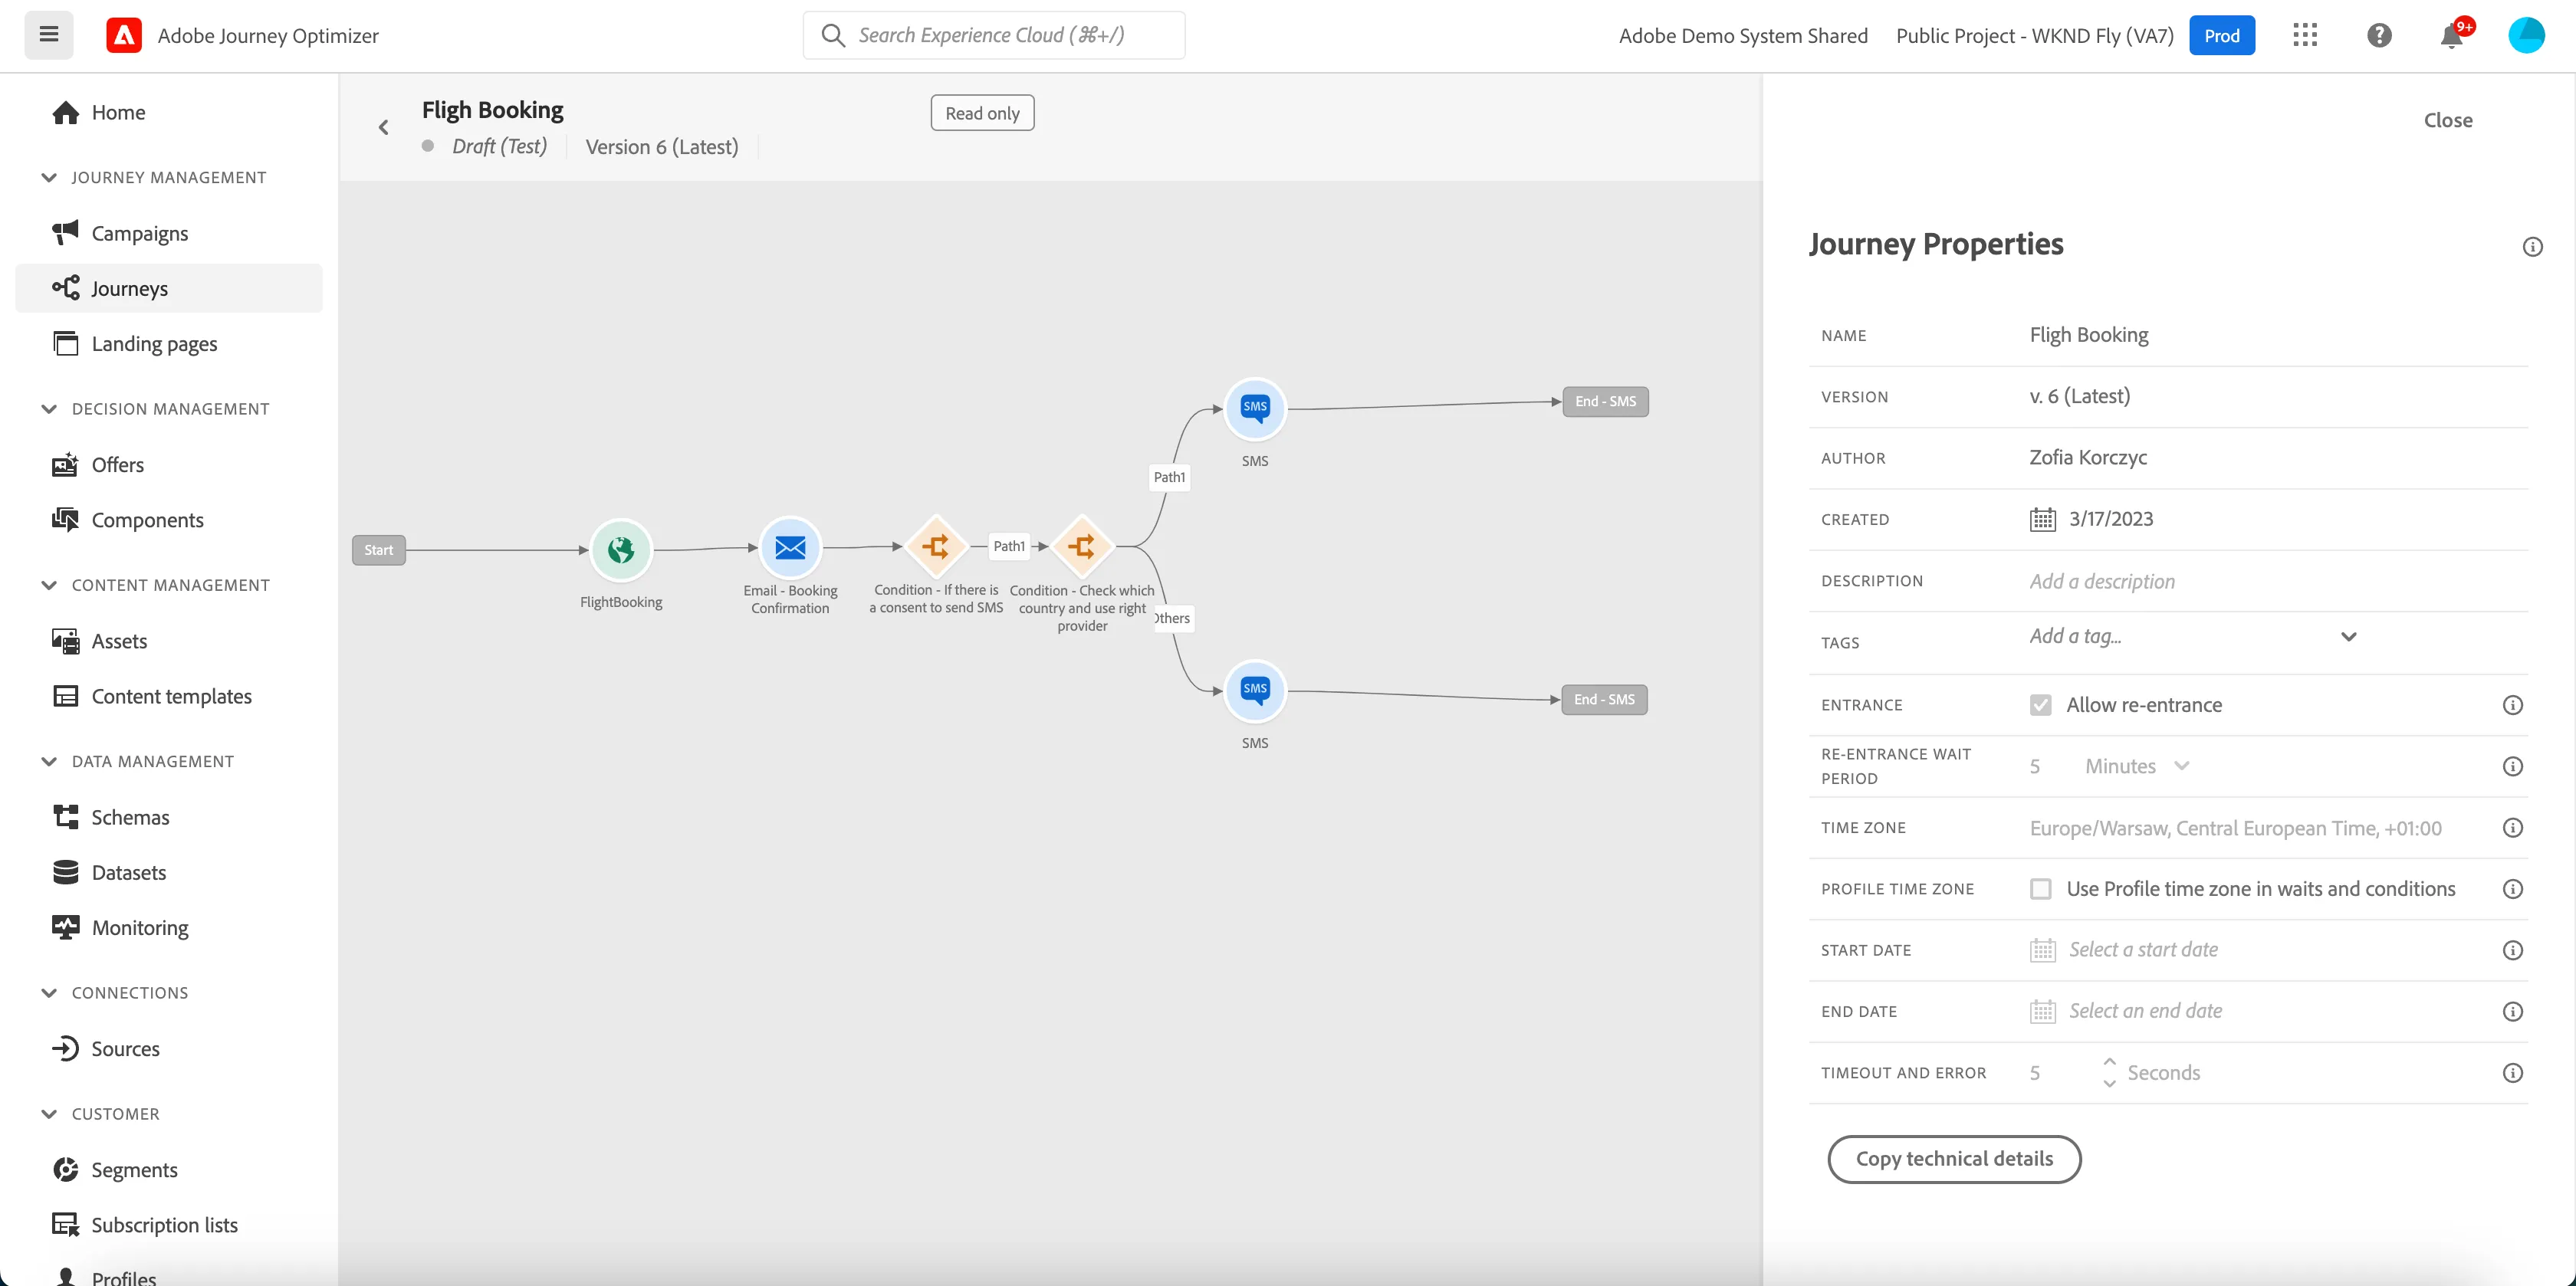Click the Select an end date field

click(x=2145, y=1011)
